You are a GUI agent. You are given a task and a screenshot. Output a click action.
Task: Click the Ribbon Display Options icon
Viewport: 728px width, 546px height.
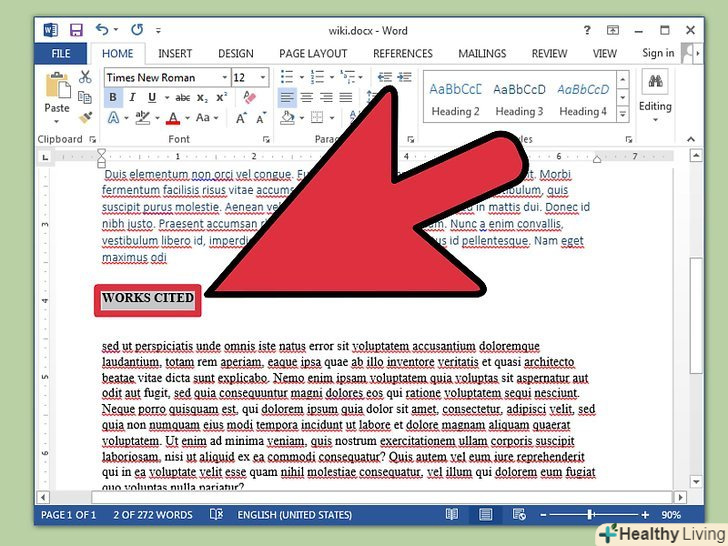(x=613, y=30)
